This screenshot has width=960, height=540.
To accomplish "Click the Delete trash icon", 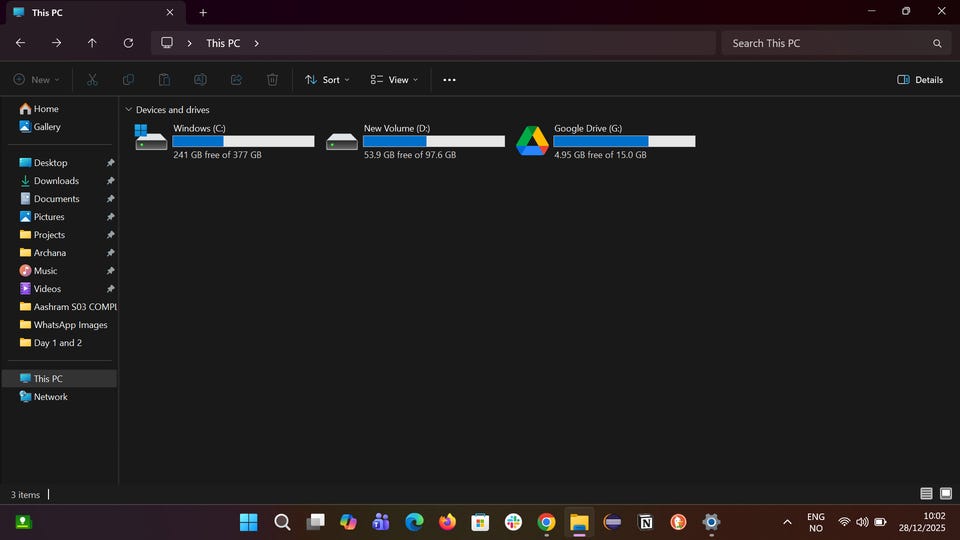I will pos(272,80).
